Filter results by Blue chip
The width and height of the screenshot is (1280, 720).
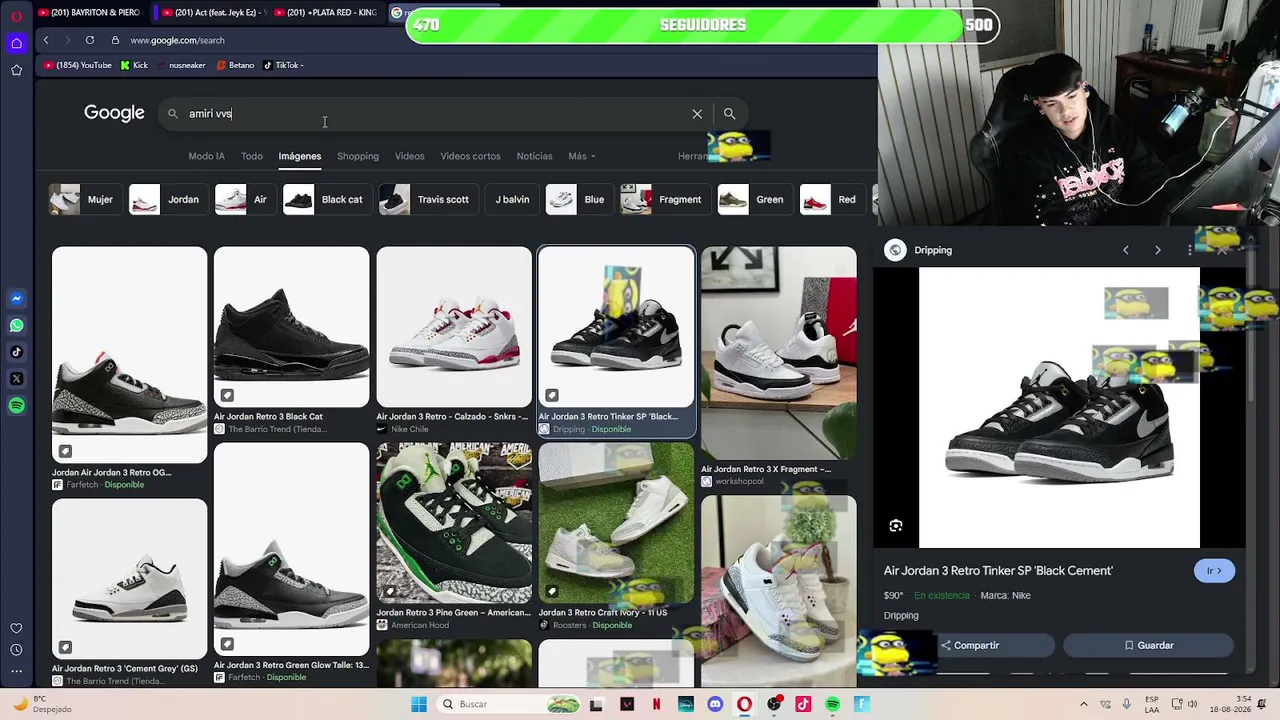[x=579, y=199]
